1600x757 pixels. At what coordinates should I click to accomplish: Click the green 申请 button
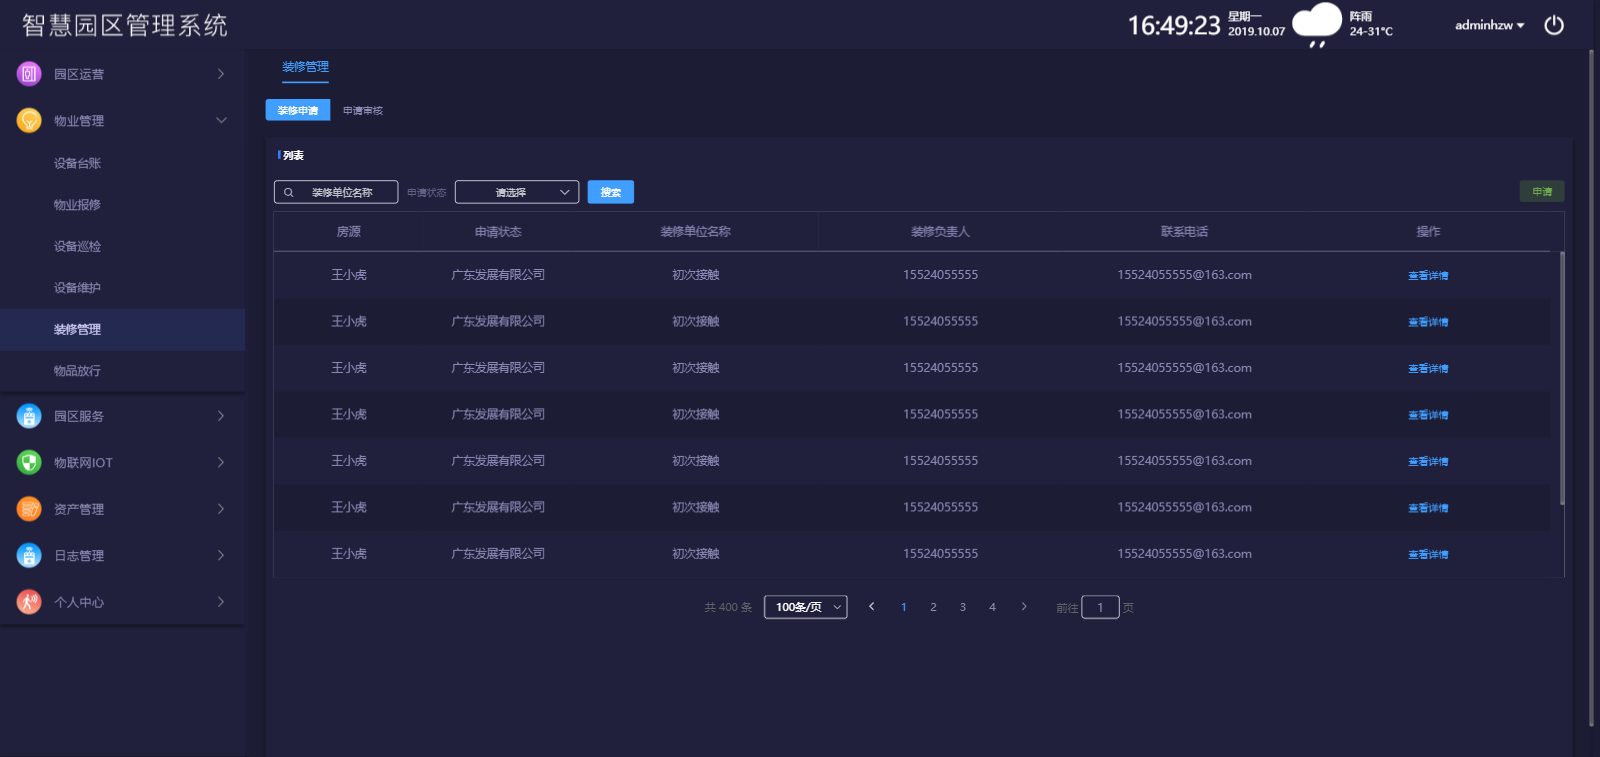[1541, 192]
